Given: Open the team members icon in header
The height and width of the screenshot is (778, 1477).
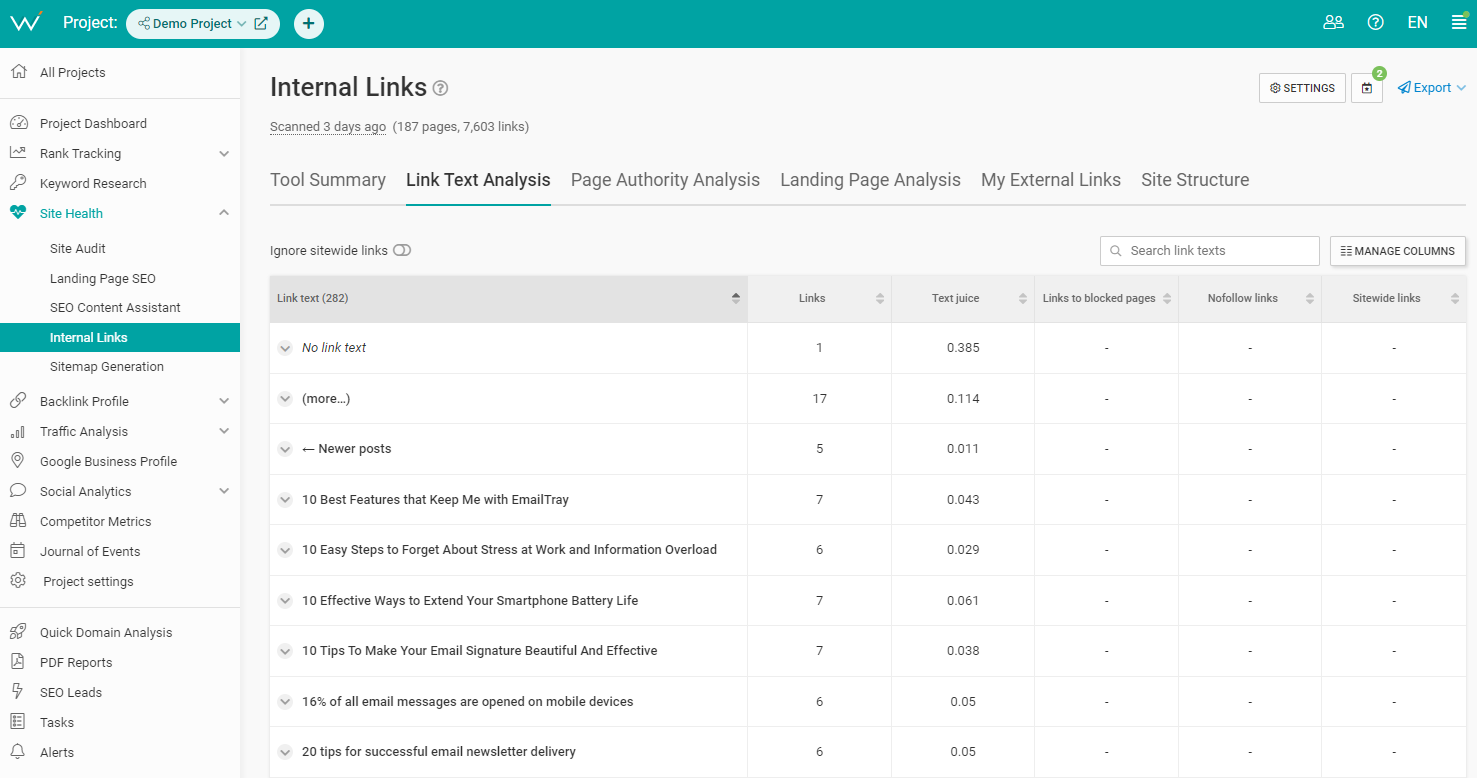Looking at the screenshot, I should (1333, 22).
